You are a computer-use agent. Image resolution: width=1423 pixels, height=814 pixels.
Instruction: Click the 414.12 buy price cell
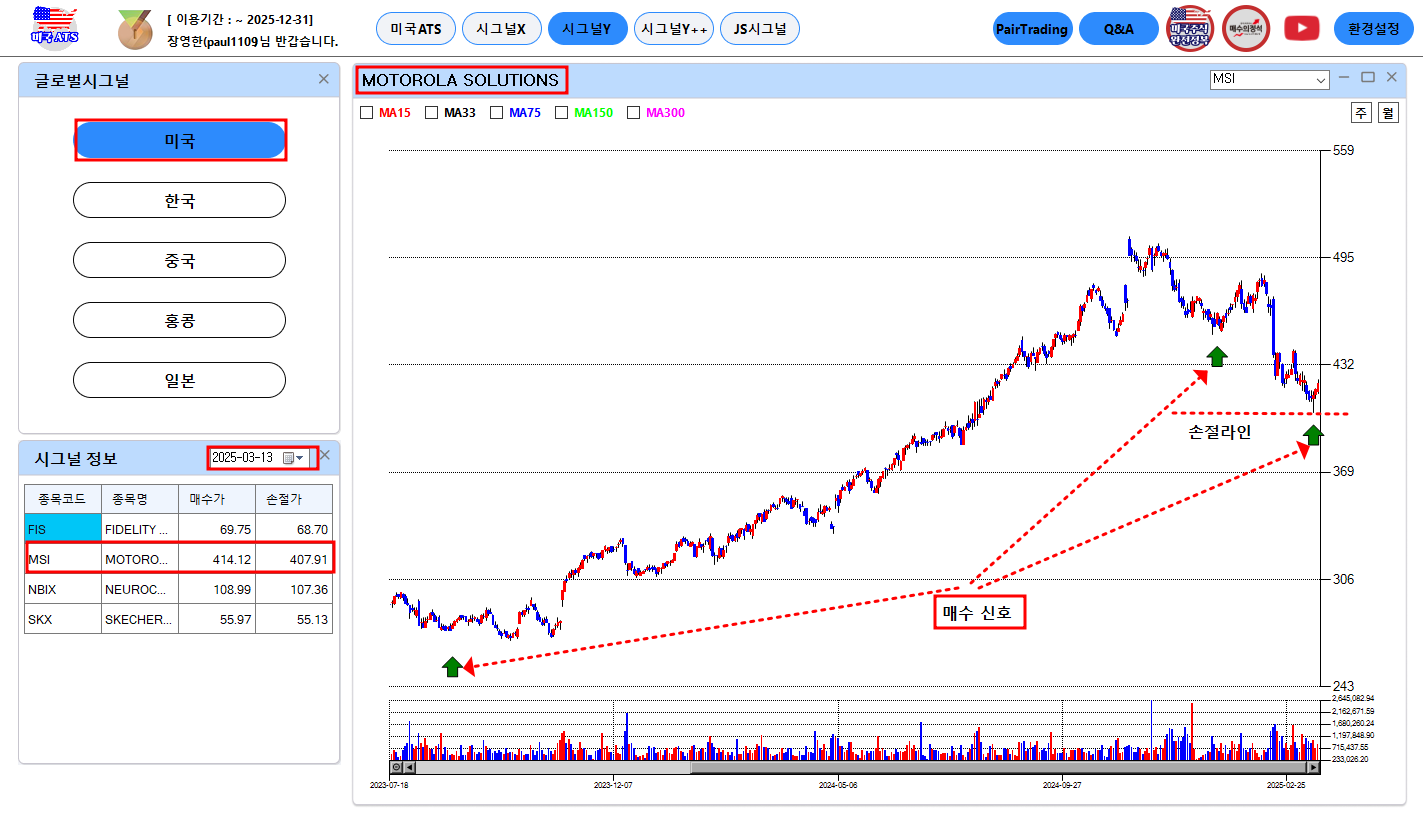click(x=217, y=559)
